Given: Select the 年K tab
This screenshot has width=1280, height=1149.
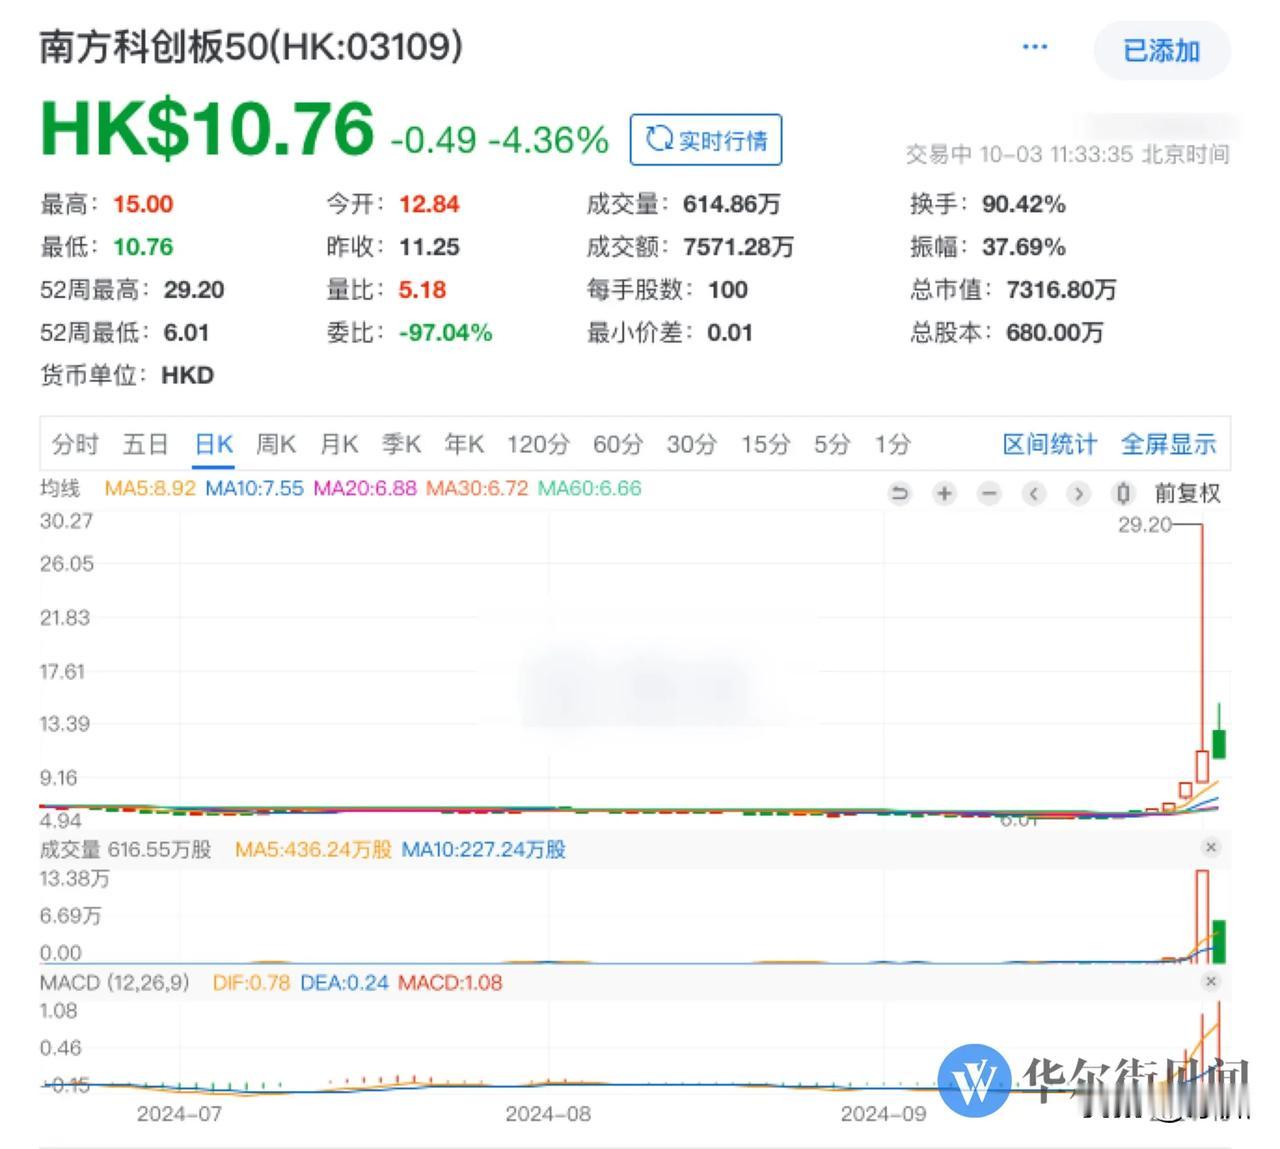Looking at the screenshot, I should [464, 444].
